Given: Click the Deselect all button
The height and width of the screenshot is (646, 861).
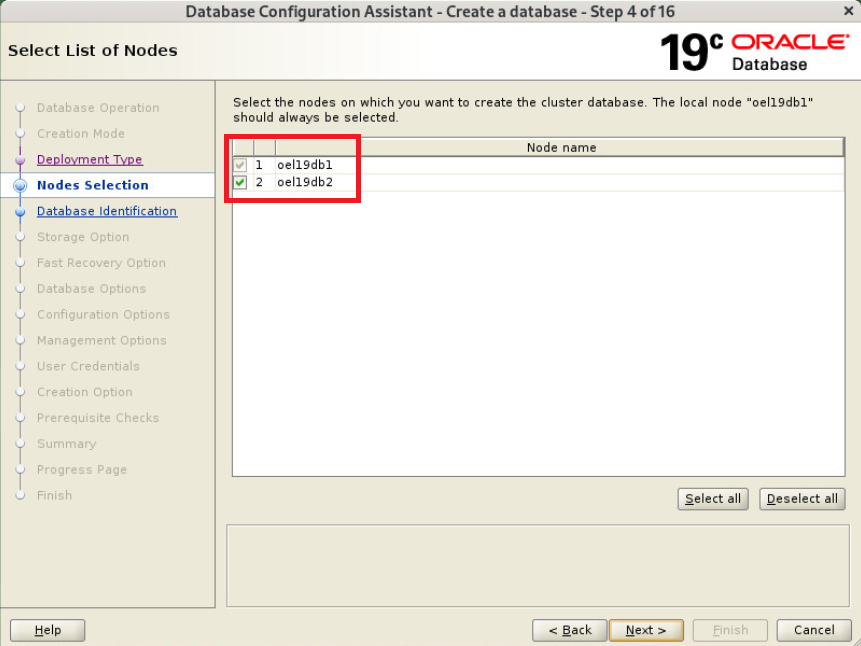Looking at the screenshot, I should coord(802,499).
